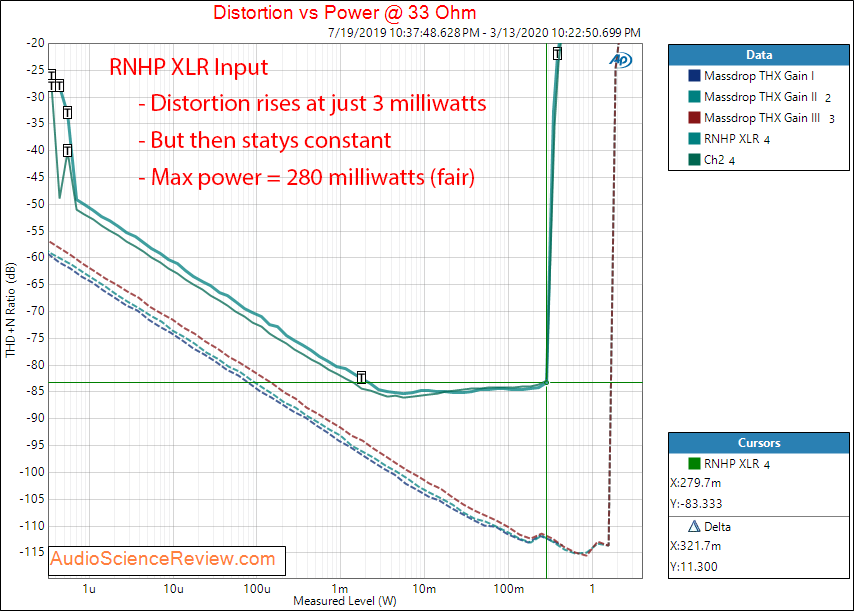The width and height of the screenshot is (854, 611).
Task: Click the Delta Y value 11.300
Action: point(694,566)
